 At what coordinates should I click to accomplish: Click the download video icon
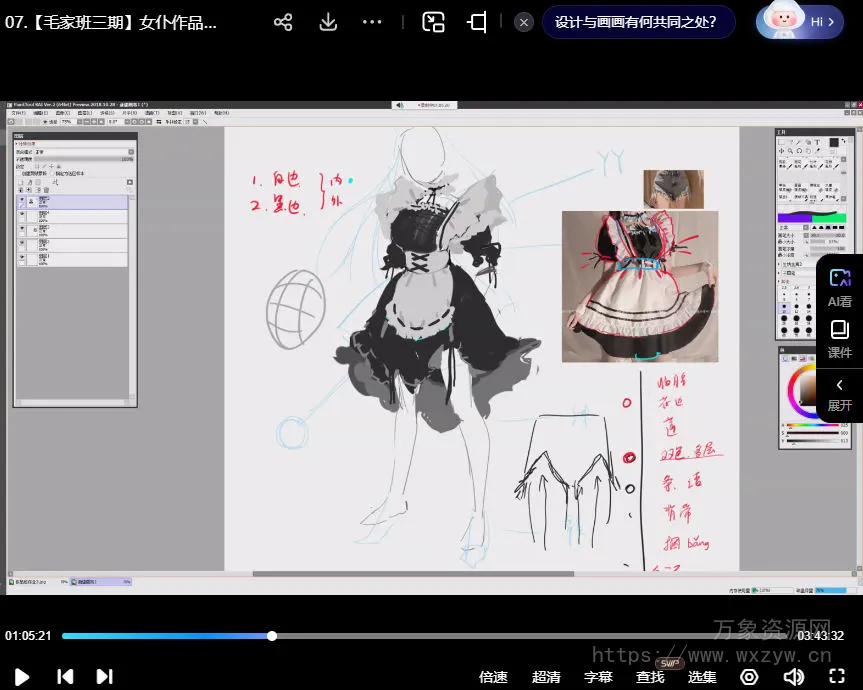(x=328, y=22)
